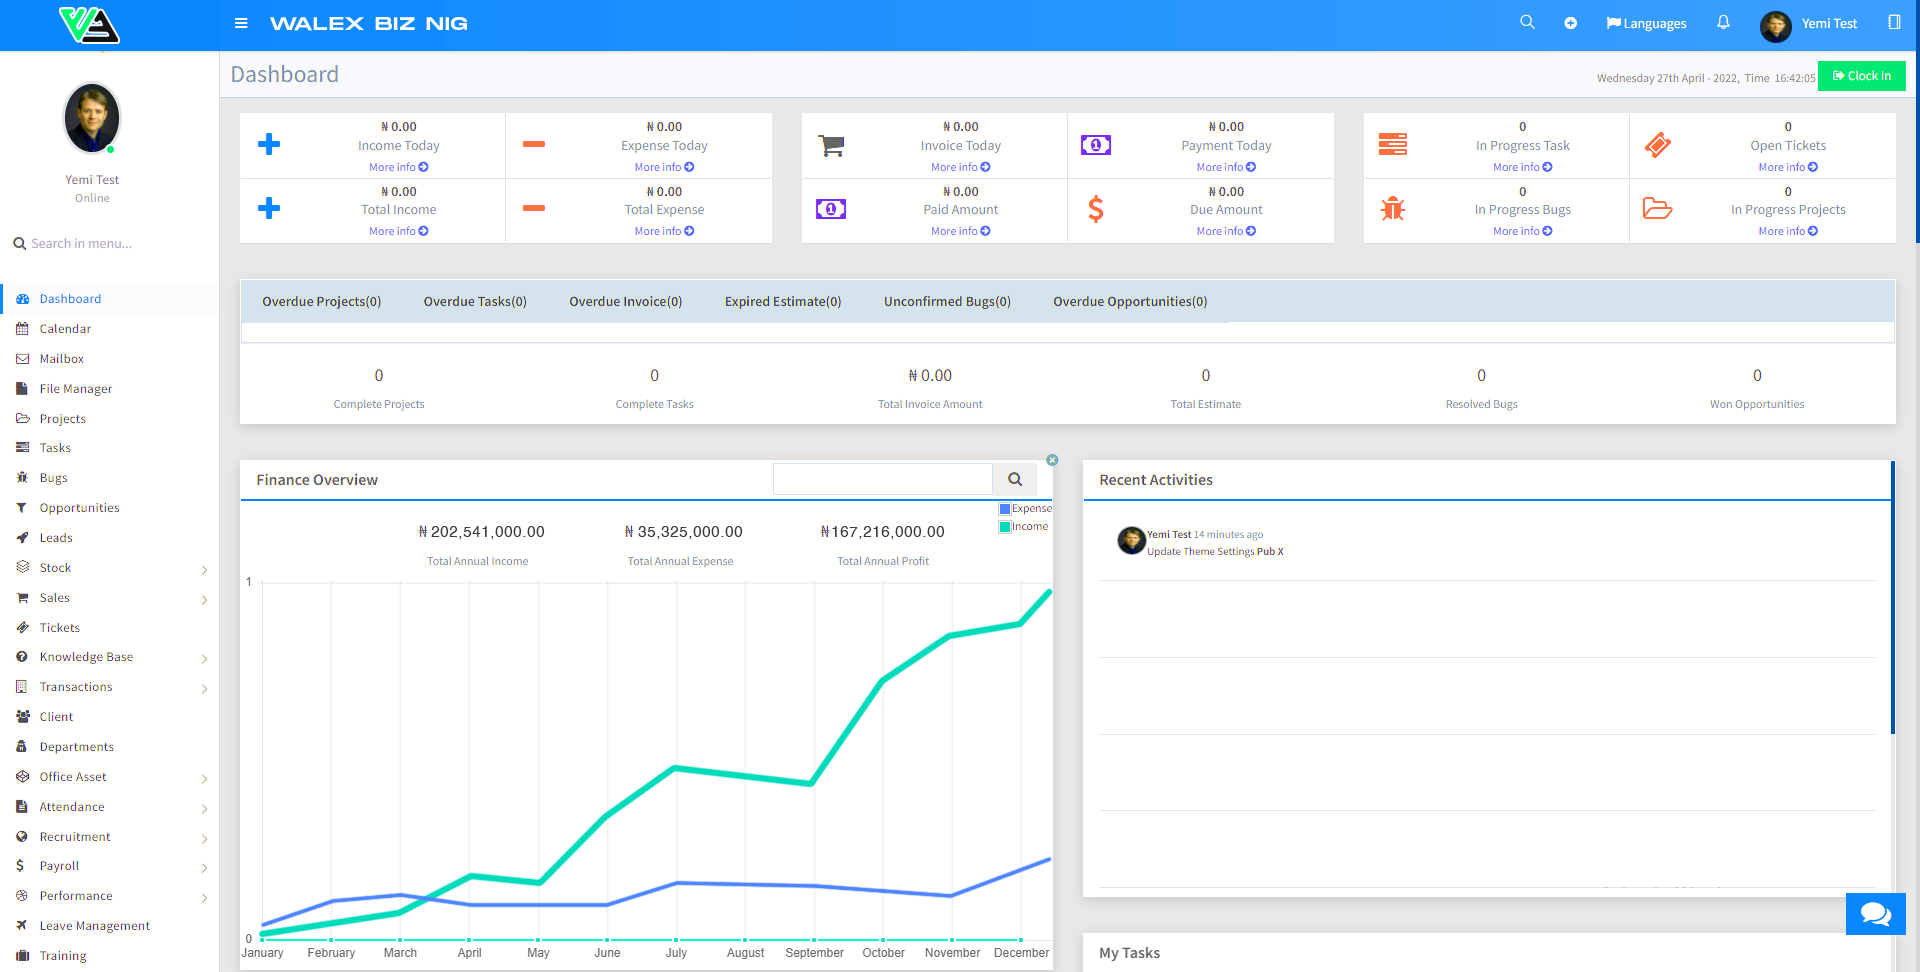Click the notifications bell icon
The width and height of the screenshot is (1920, 972).
1723,22
